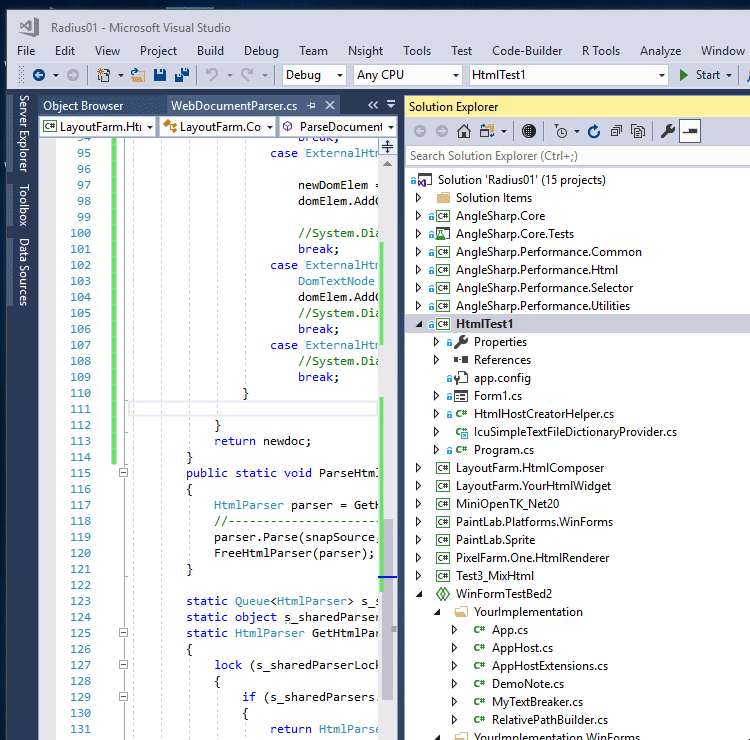Open the Edit menu
Screen dimensions: 750x740
click(65, 51)
